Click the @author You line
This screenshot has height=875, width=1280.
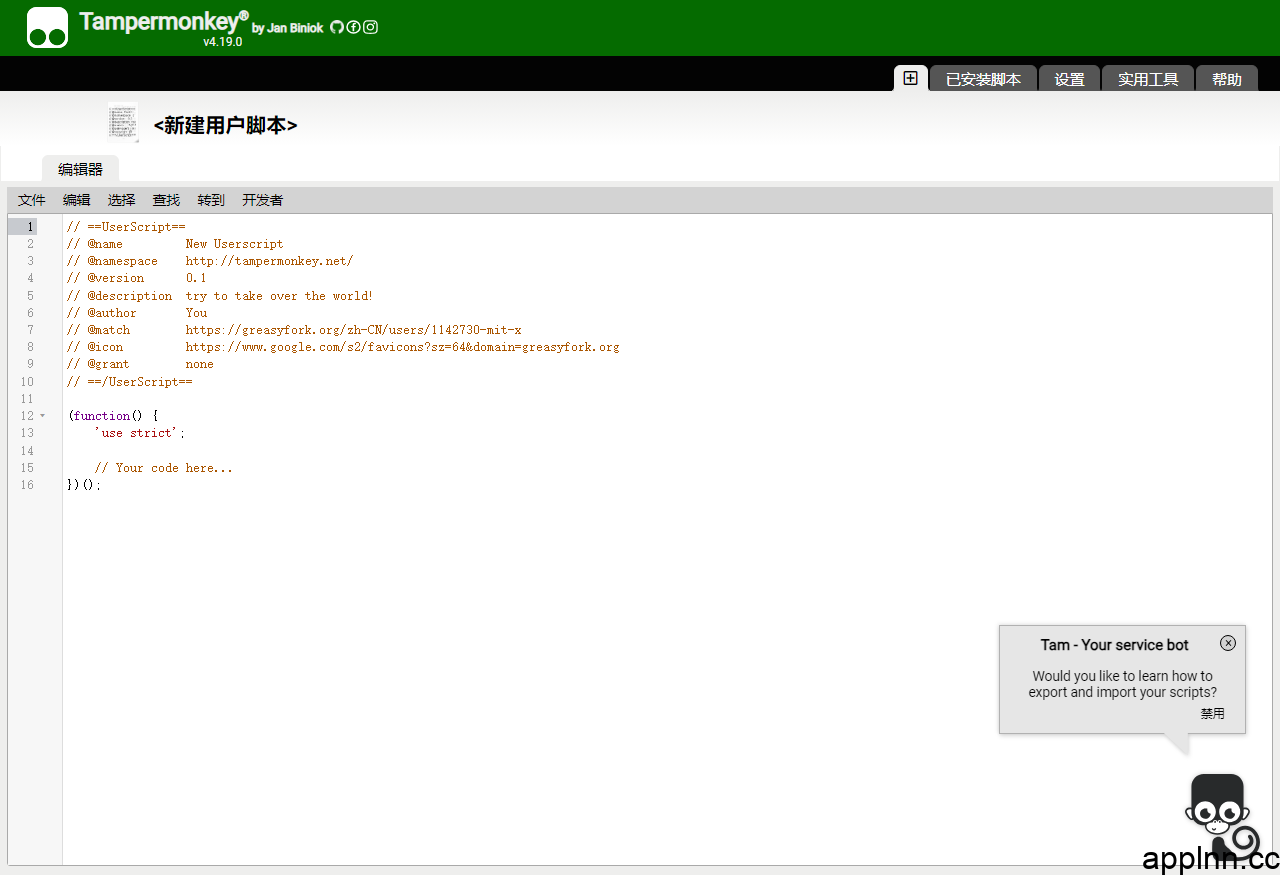[137, 313]
